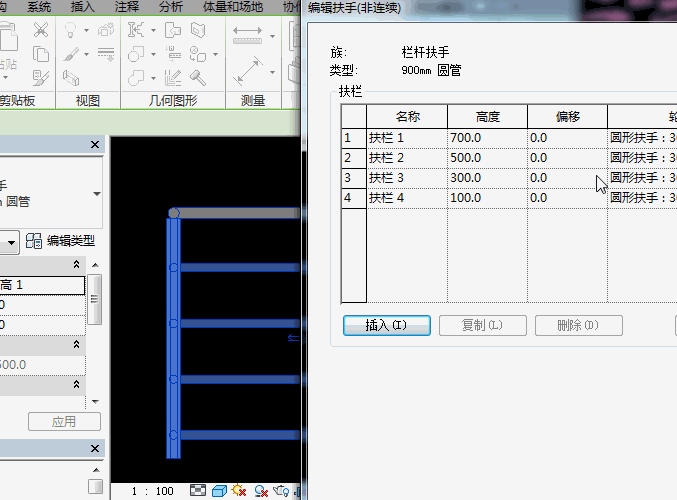Toggle the Shadows icon in the view control bar
Image resolution: width=677 pixels, height=500 pixels.
261,491
